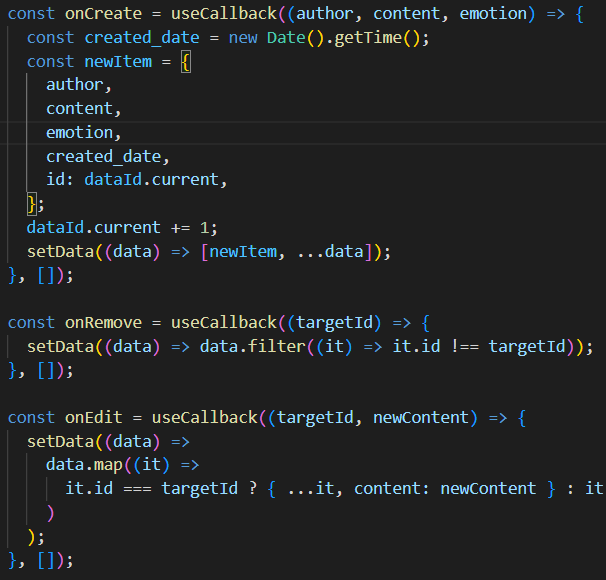Click the emotion parameter in onCreate signature
This screenshot has width=606, height=580.
[x=493, y=14]
